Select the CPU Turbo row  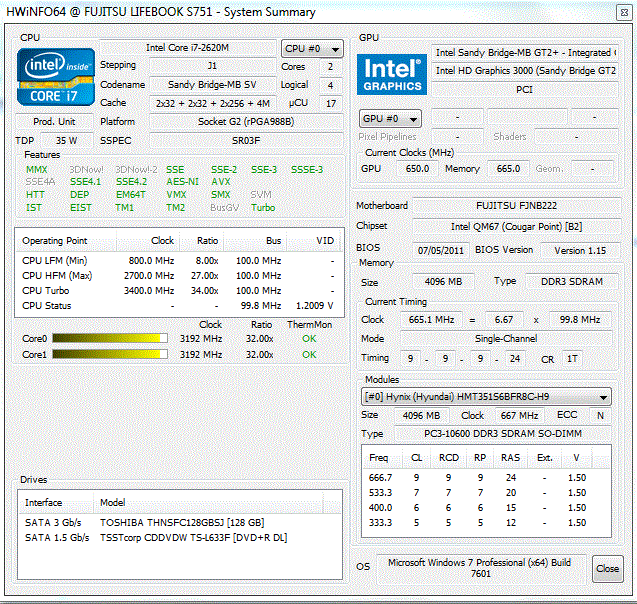(179, 291)
